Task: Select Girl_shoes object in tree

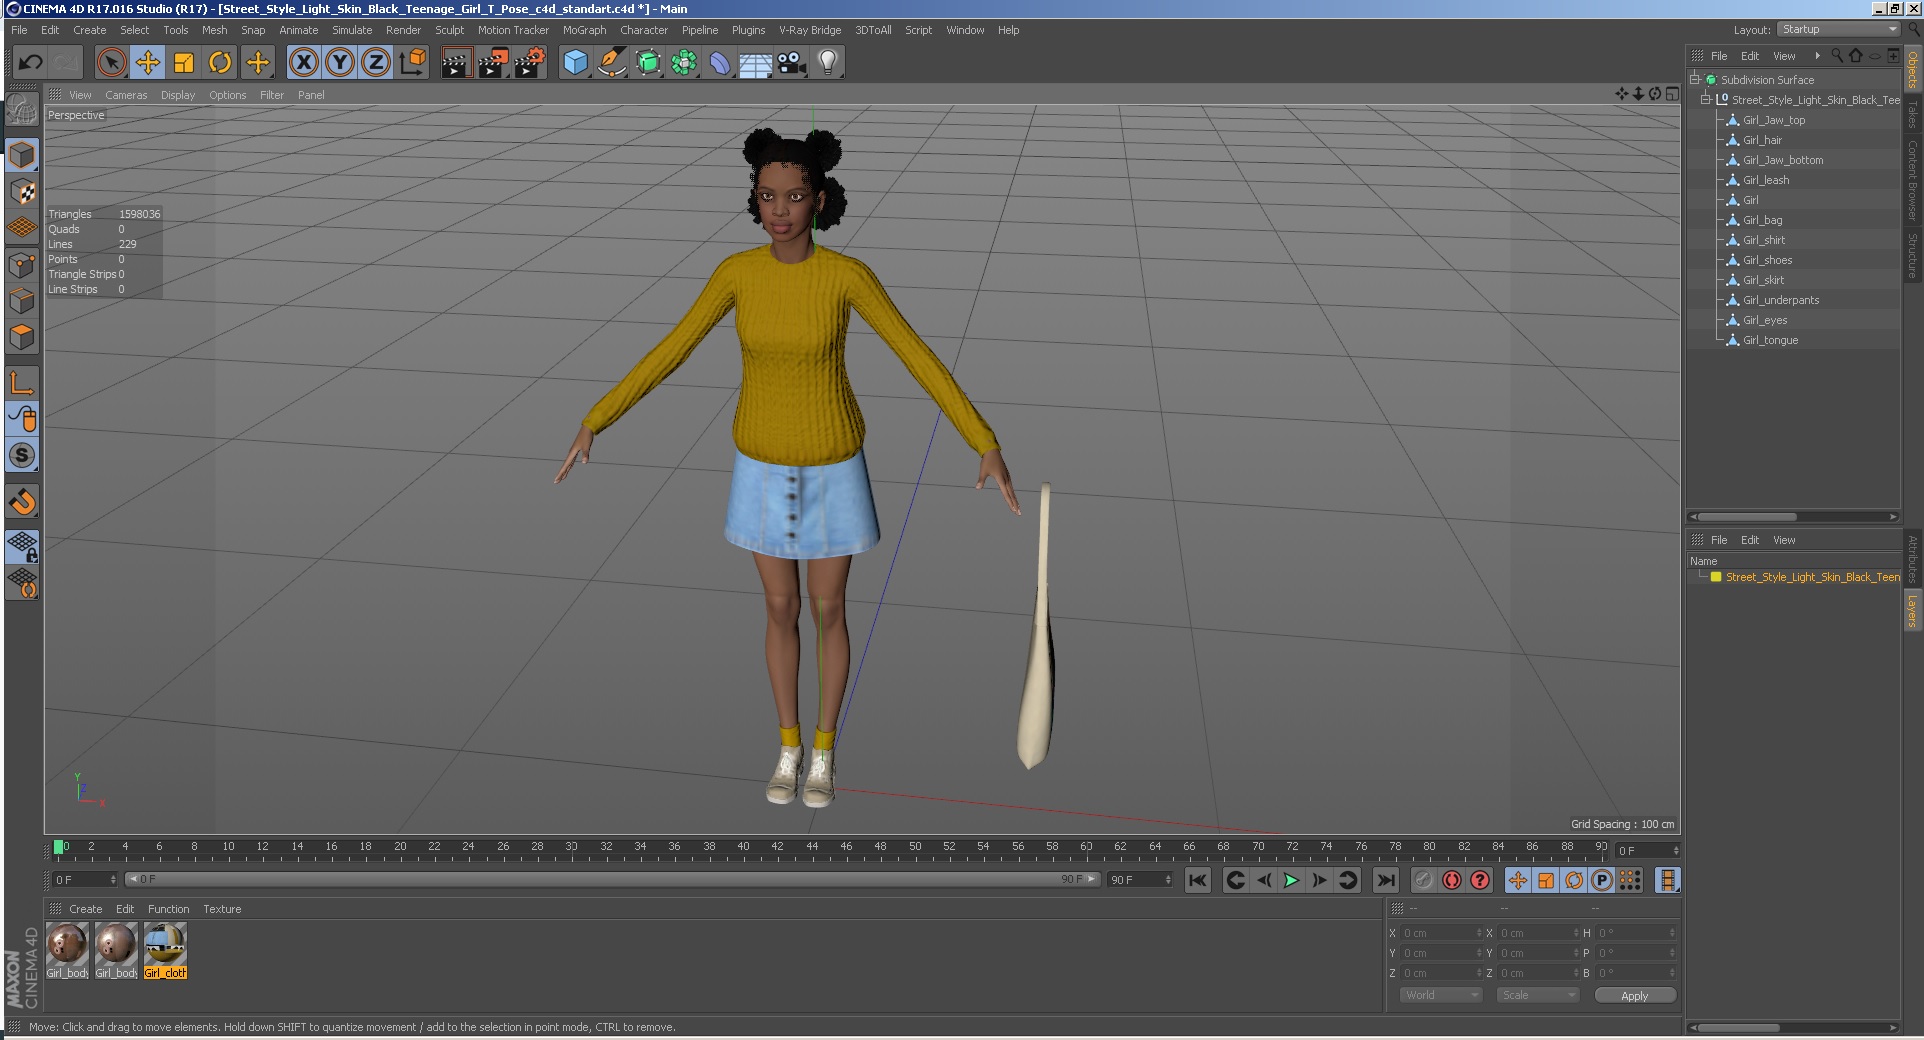Action: pyautogui.click(x=1767, y=260)
